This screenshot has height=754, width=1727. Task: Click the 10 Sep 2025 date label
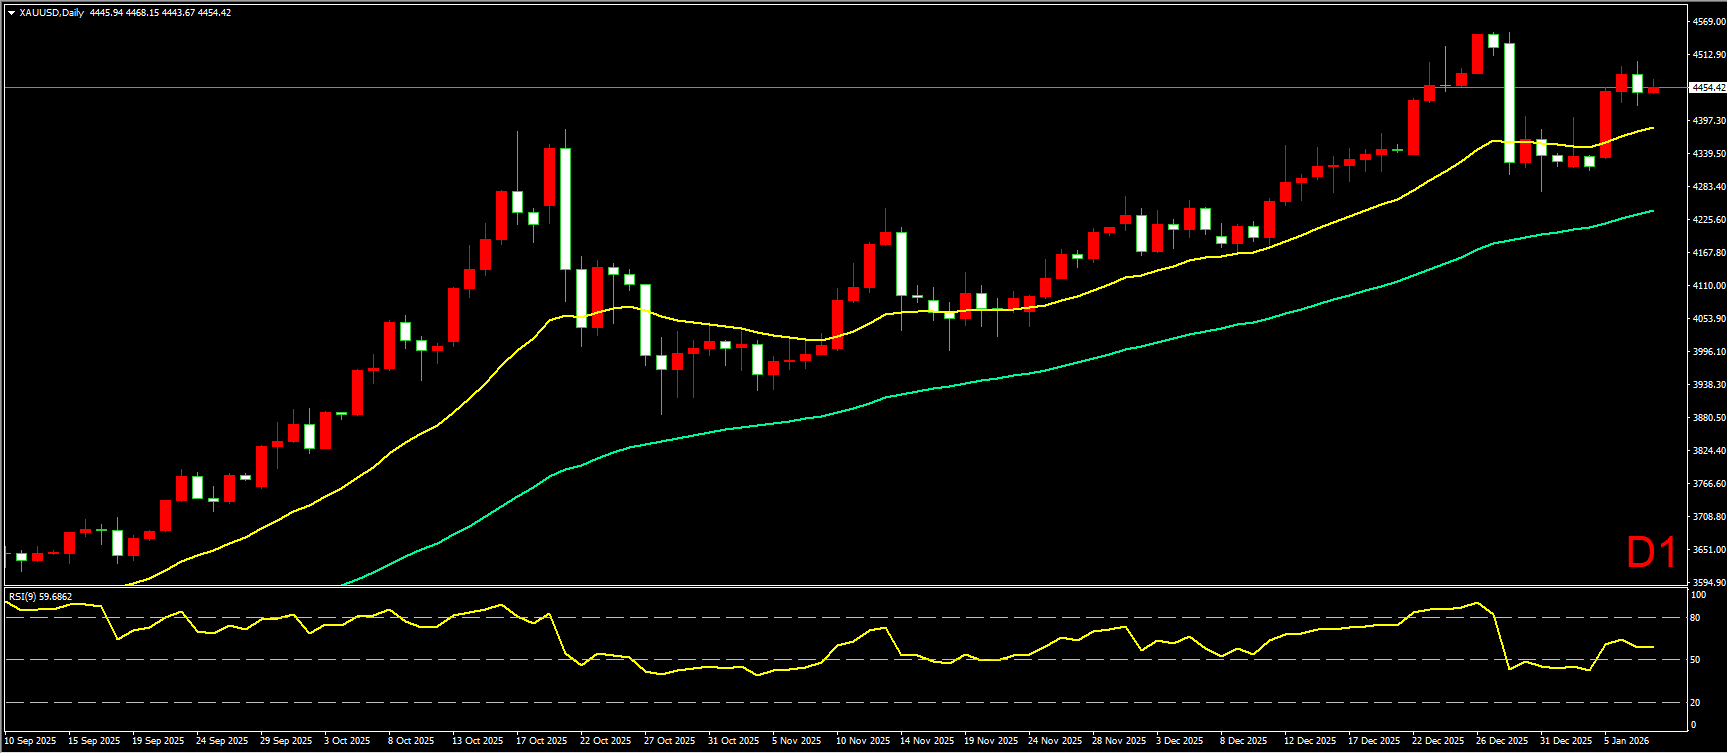[x=31, y=741]
